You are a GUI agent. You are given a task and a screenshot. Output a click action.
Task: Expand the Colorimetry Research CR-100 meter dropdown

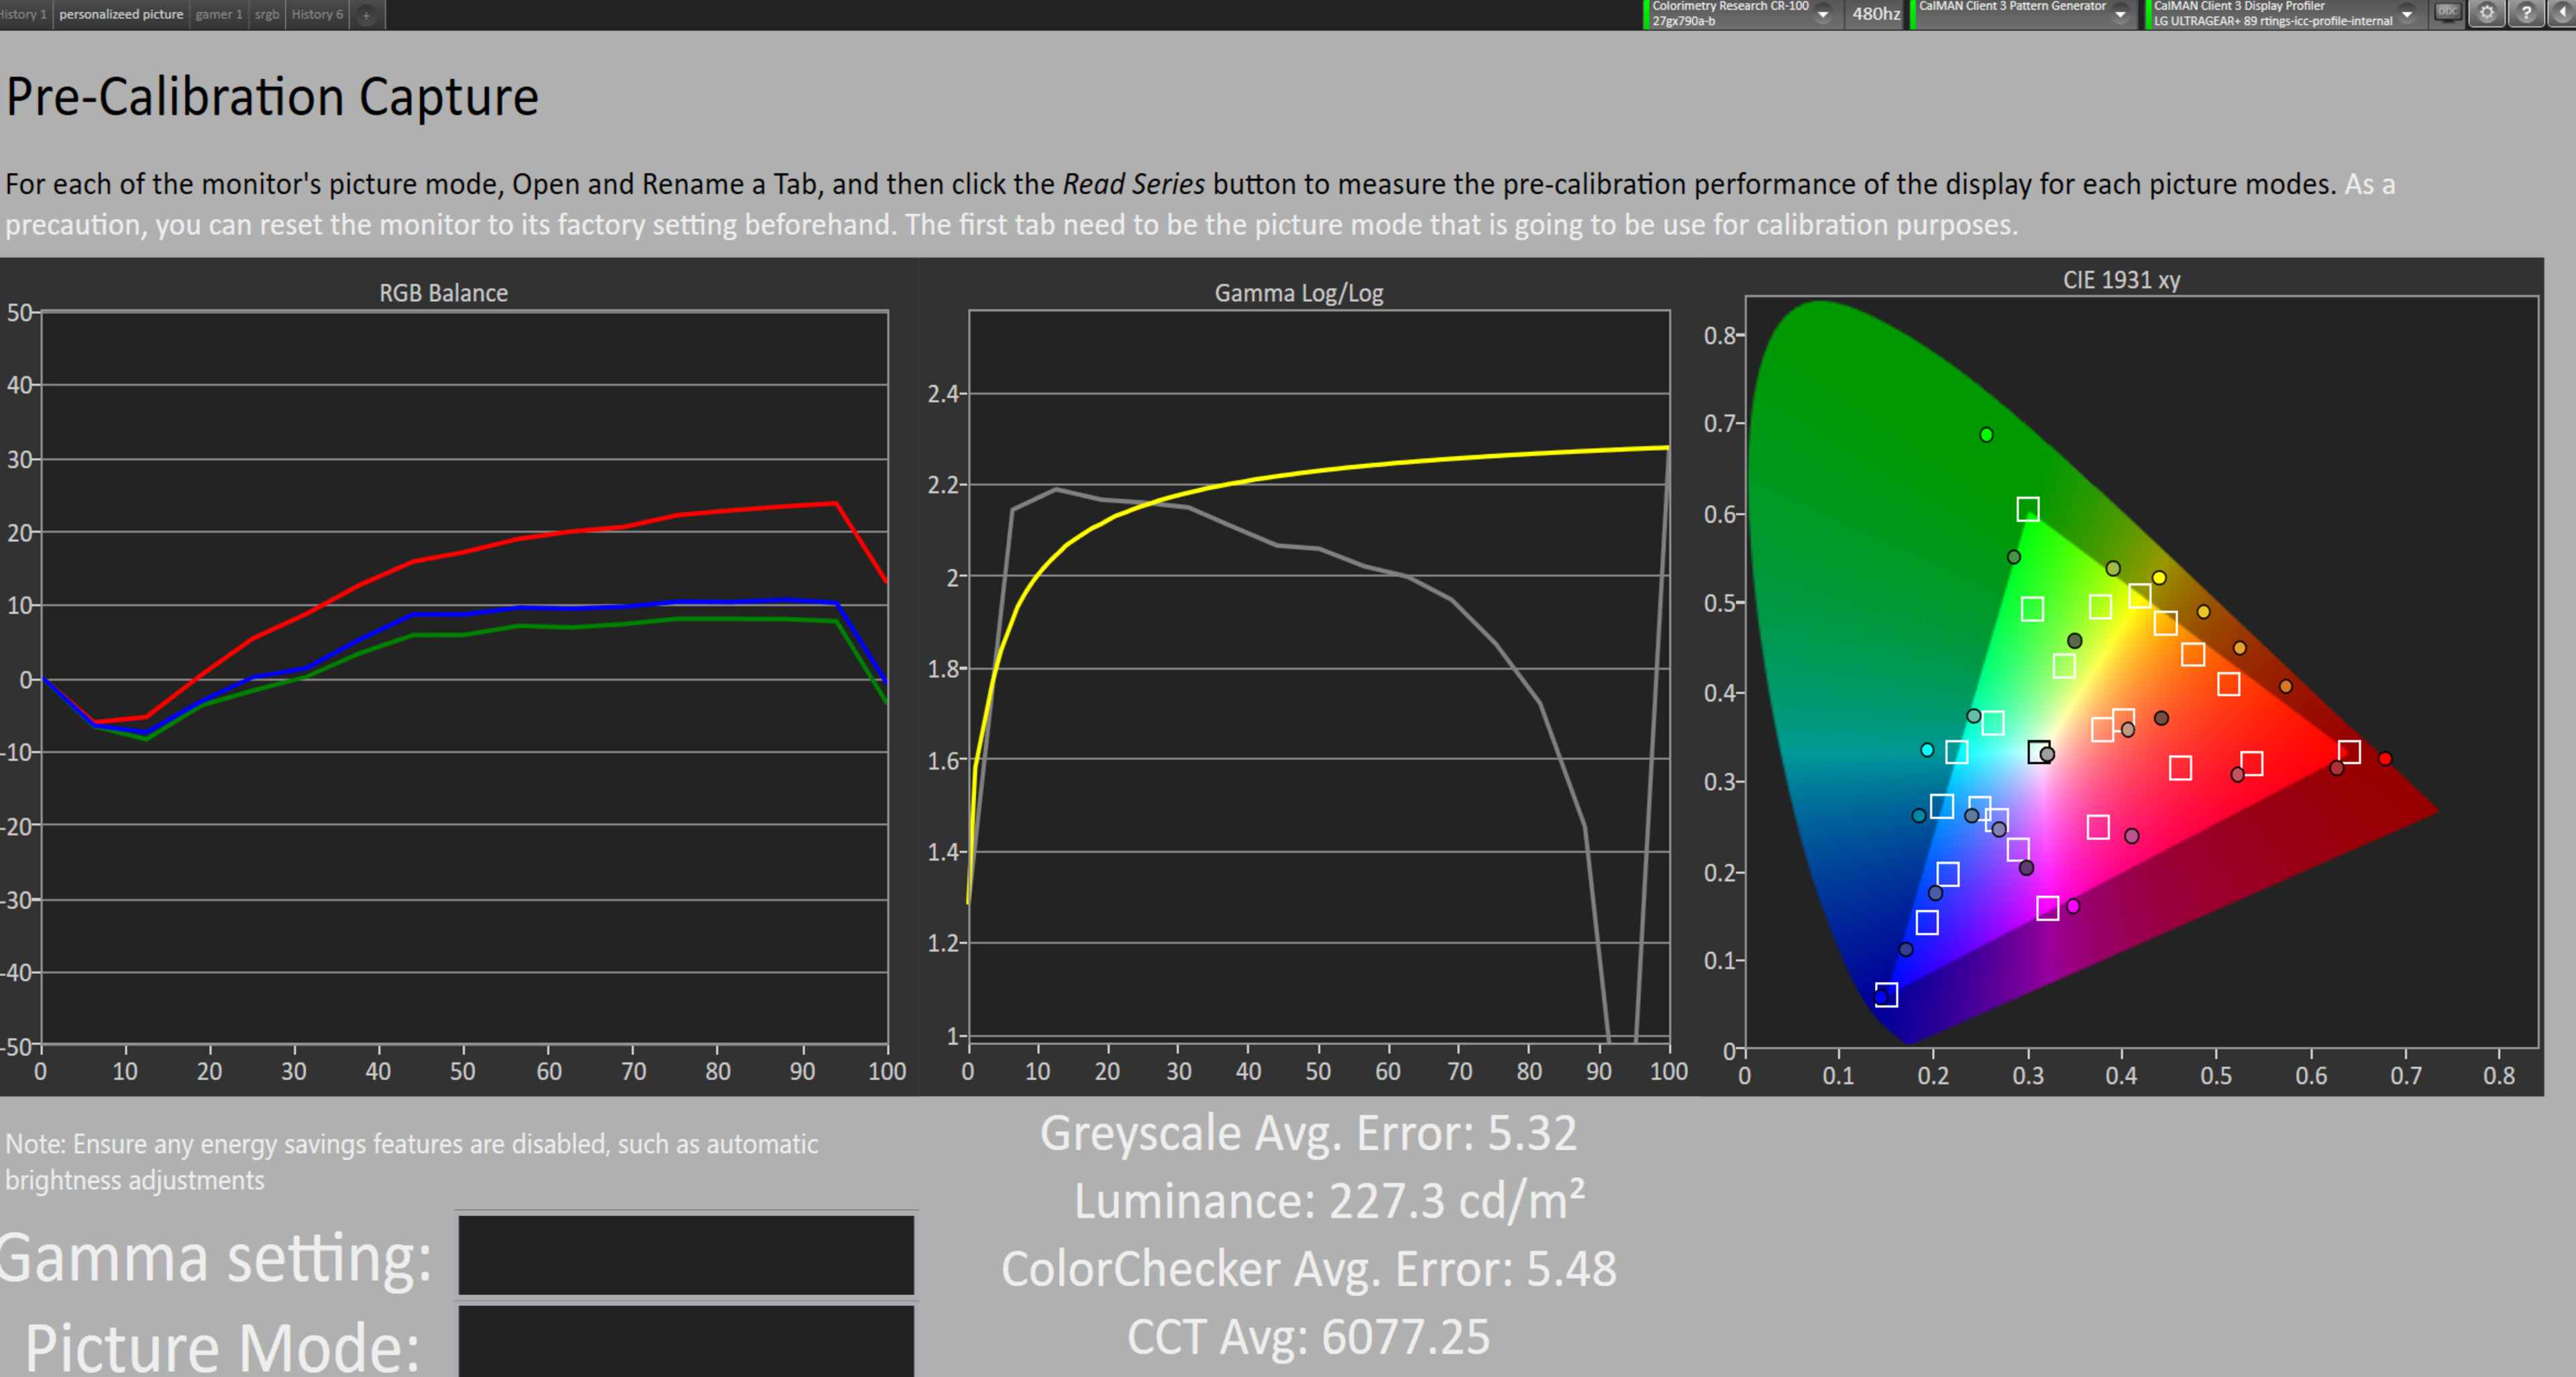1823,14
